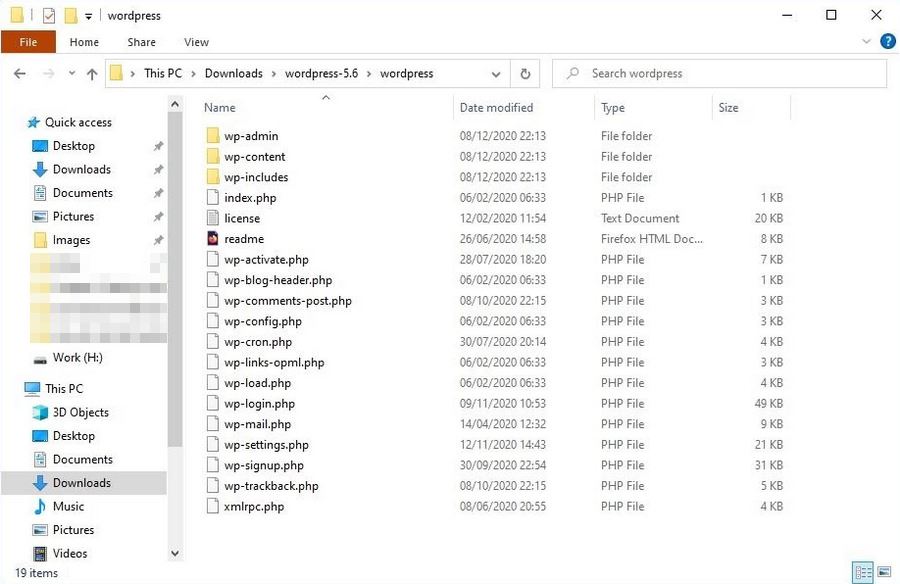The image size is (900, 584).
Task: Open the File ribbon tab
Action: [28, 42]
